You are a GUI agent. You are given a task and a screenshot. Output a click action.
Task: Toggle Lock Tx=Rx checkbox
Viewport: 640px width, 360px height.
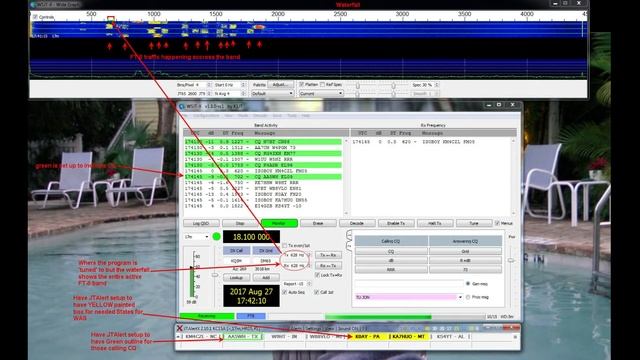[317, 275]
